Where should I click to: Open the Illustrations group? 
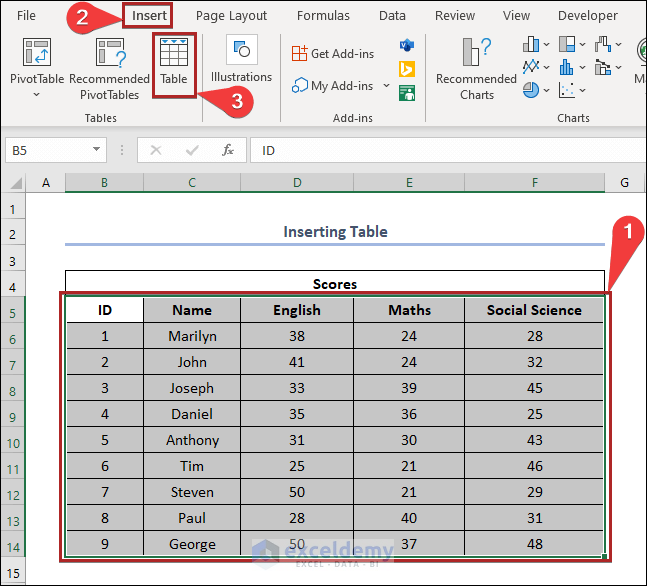click(241, 60)
